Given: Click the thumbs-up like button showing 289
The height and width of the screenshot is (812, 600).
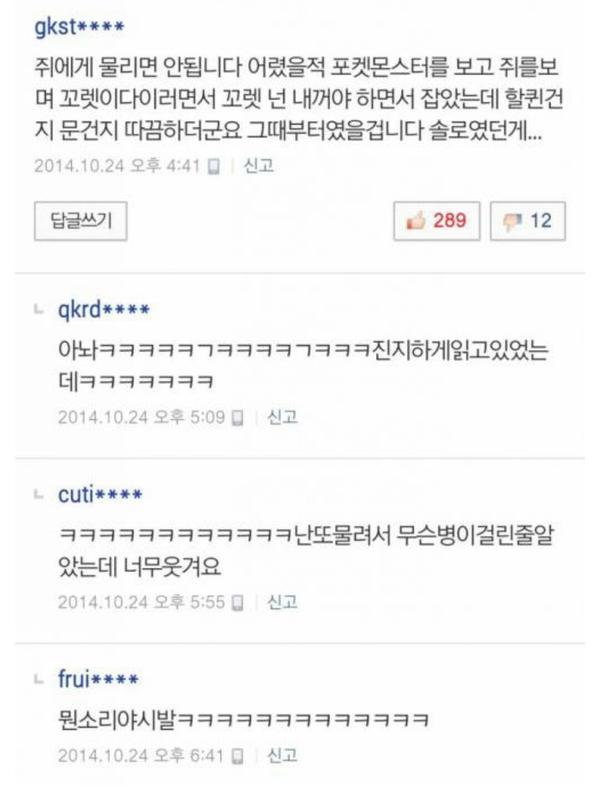Looking at the screenshot, I should click(436, 221).
